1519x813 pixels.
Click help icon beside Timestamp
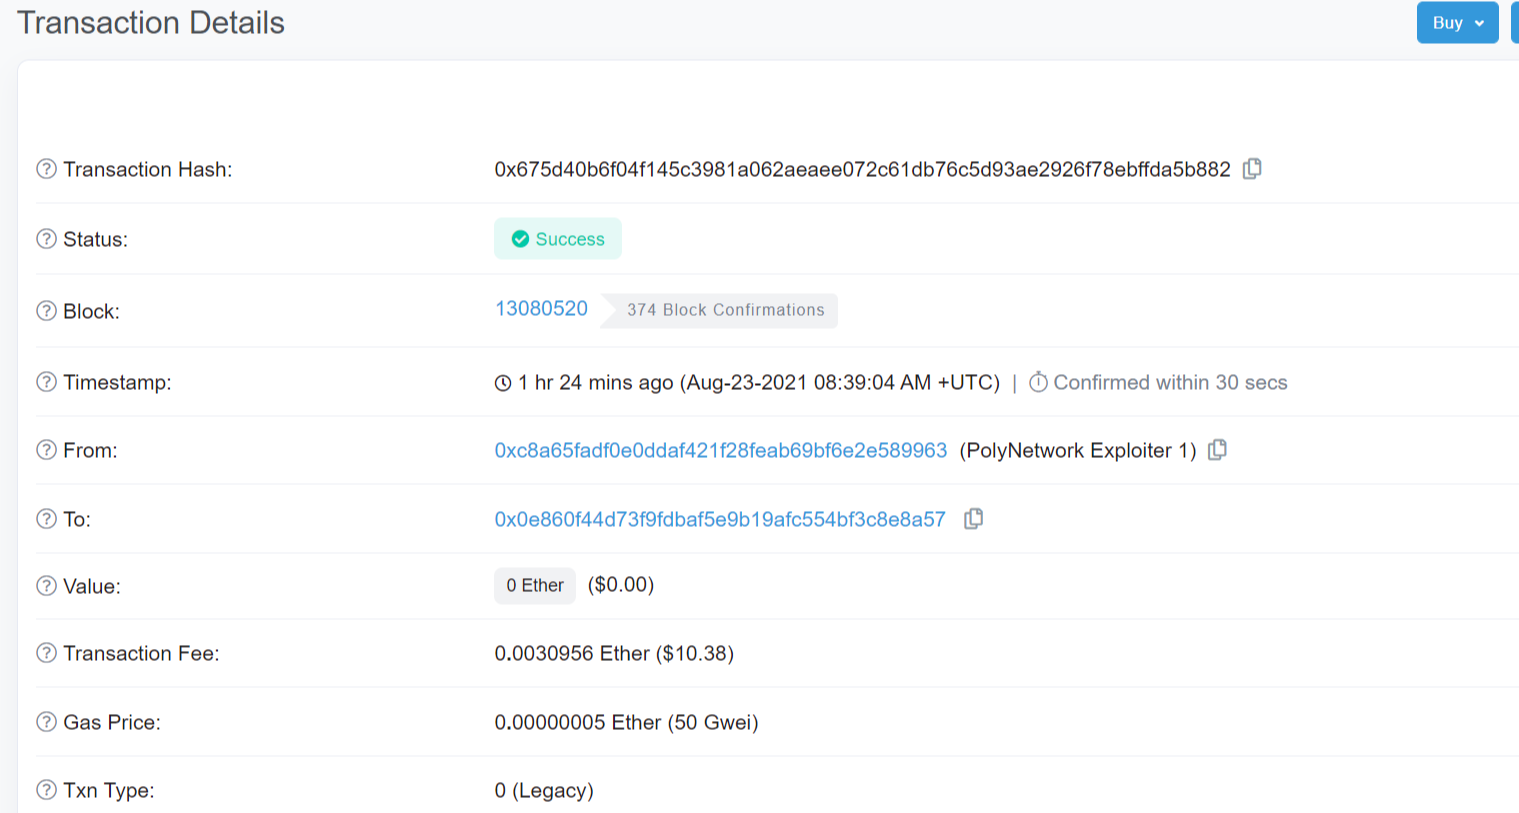(46, 382)
